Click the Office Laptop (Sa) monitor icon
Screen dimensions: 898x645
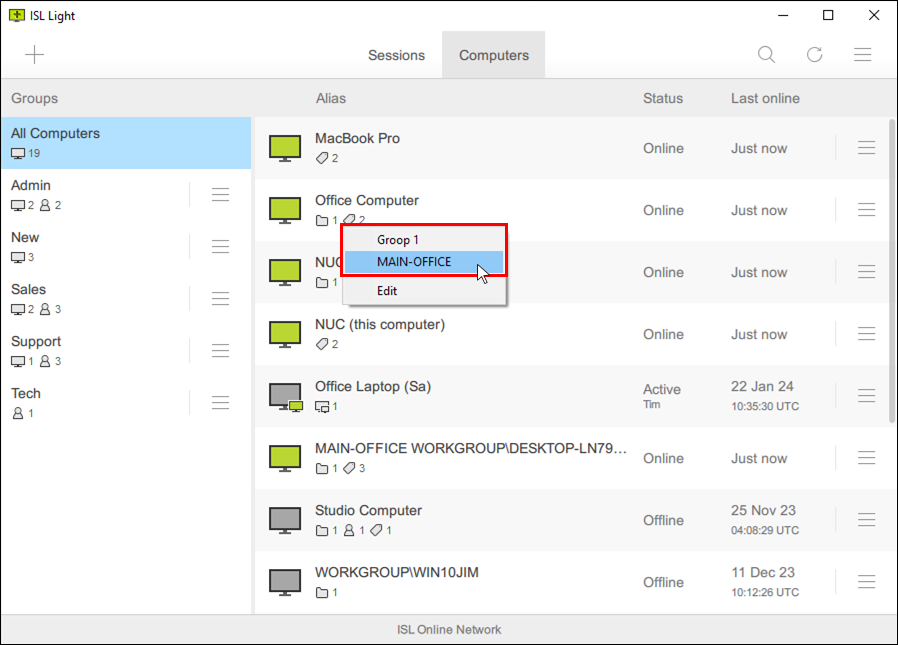(x=285, y=396)
